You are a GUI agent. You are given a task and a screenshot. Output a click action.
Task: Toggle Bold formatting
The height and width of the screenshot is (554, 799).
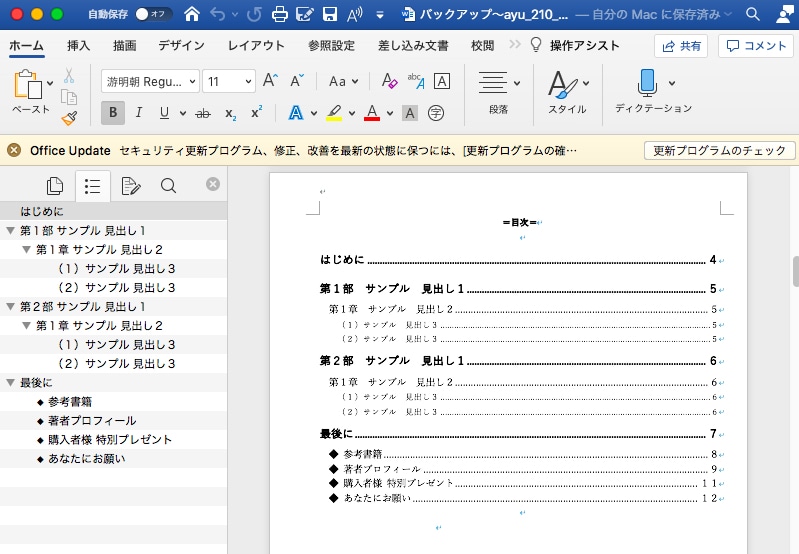(x=113, y=113)
